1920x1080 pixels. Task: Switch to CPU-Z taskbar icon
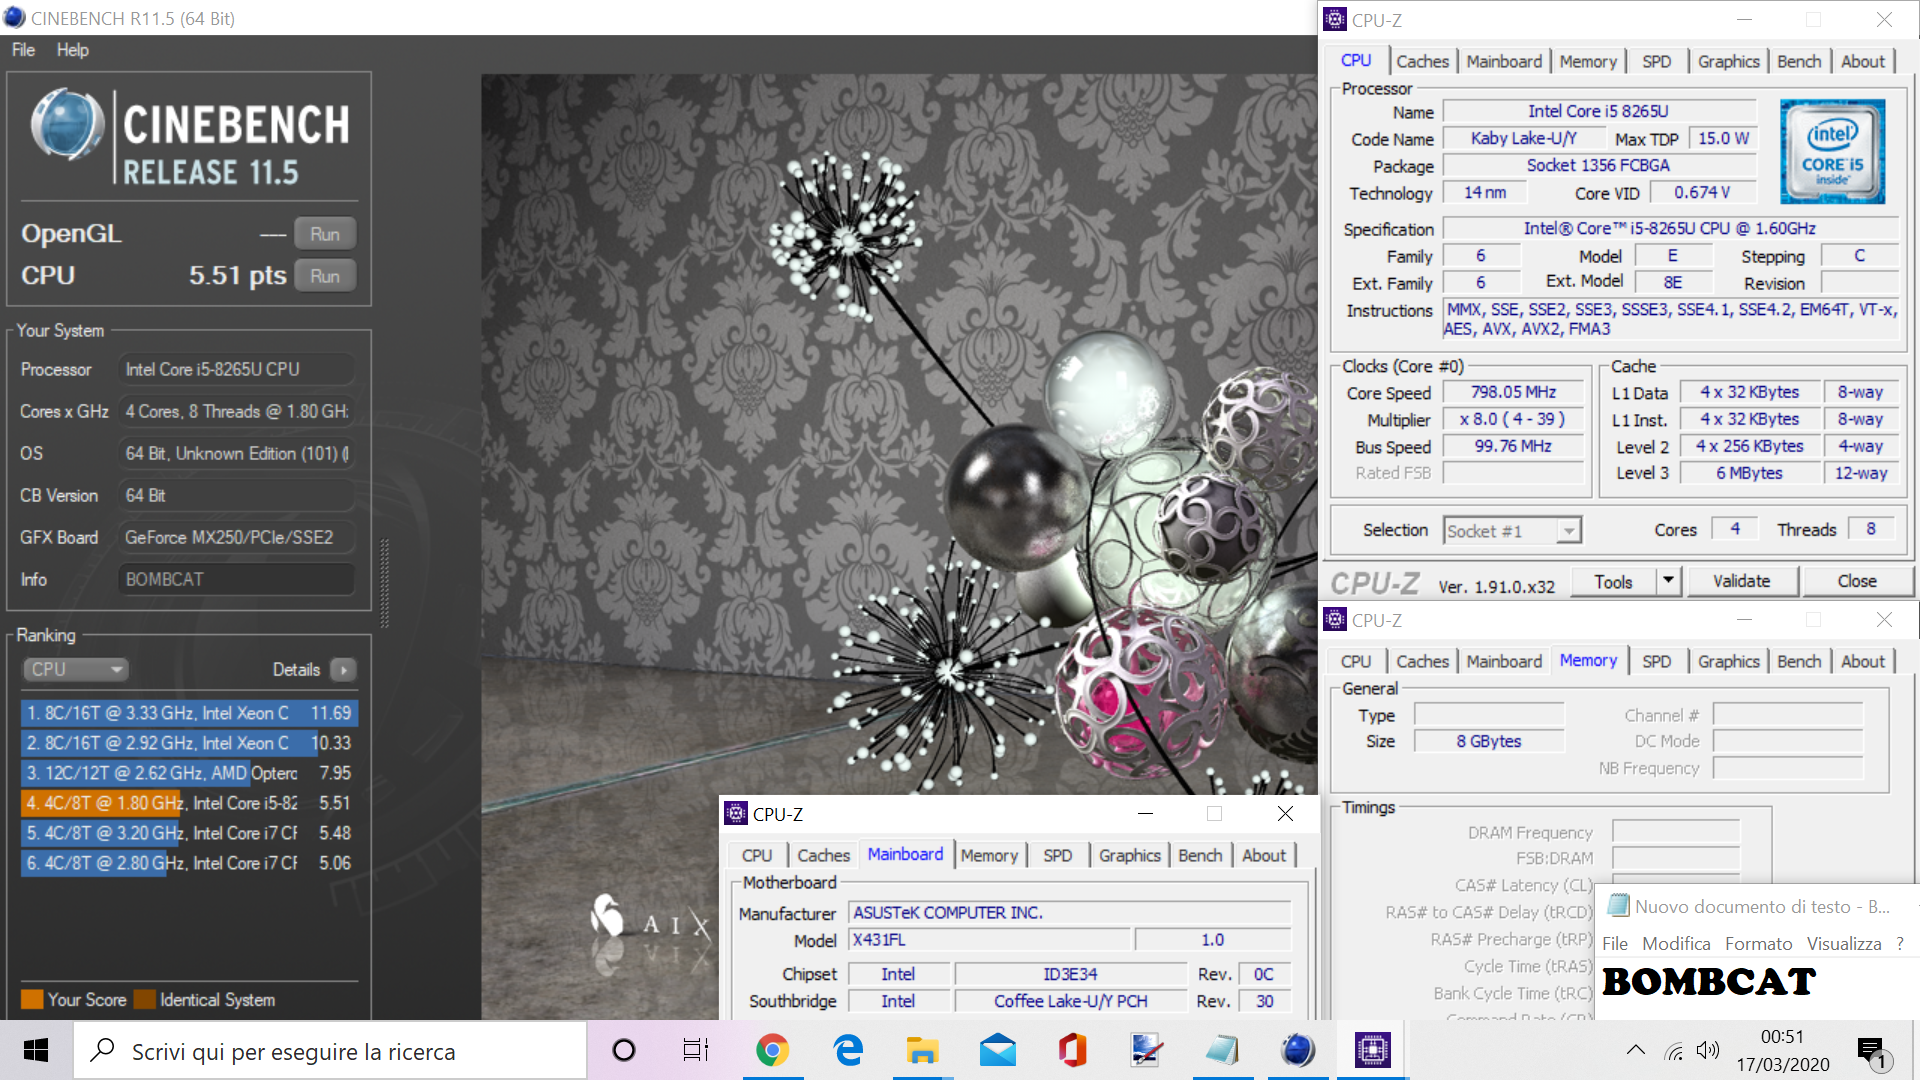pyautogui.click(x=1372, y=1050)
